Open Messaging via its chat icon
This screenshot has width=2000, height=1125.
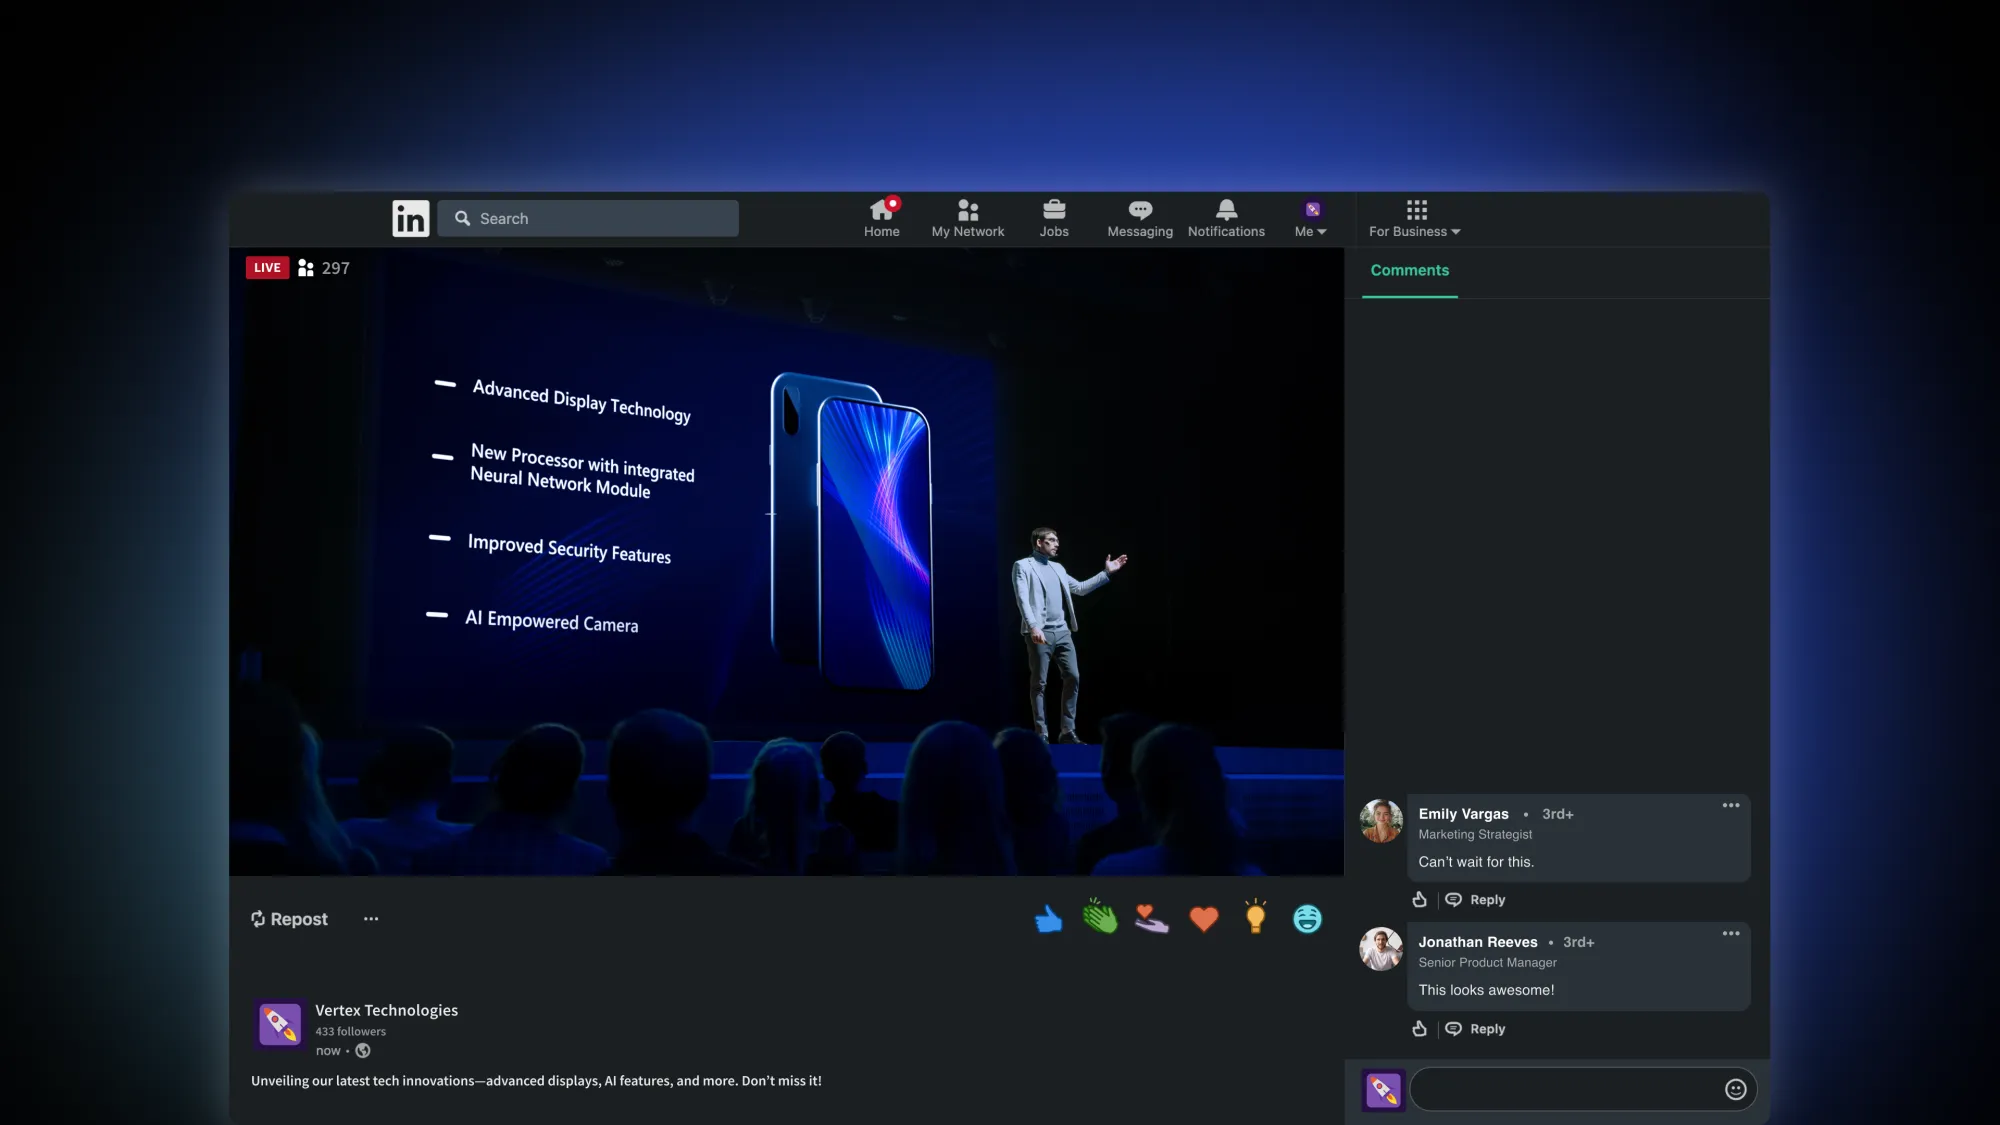tap(1139, 210)
